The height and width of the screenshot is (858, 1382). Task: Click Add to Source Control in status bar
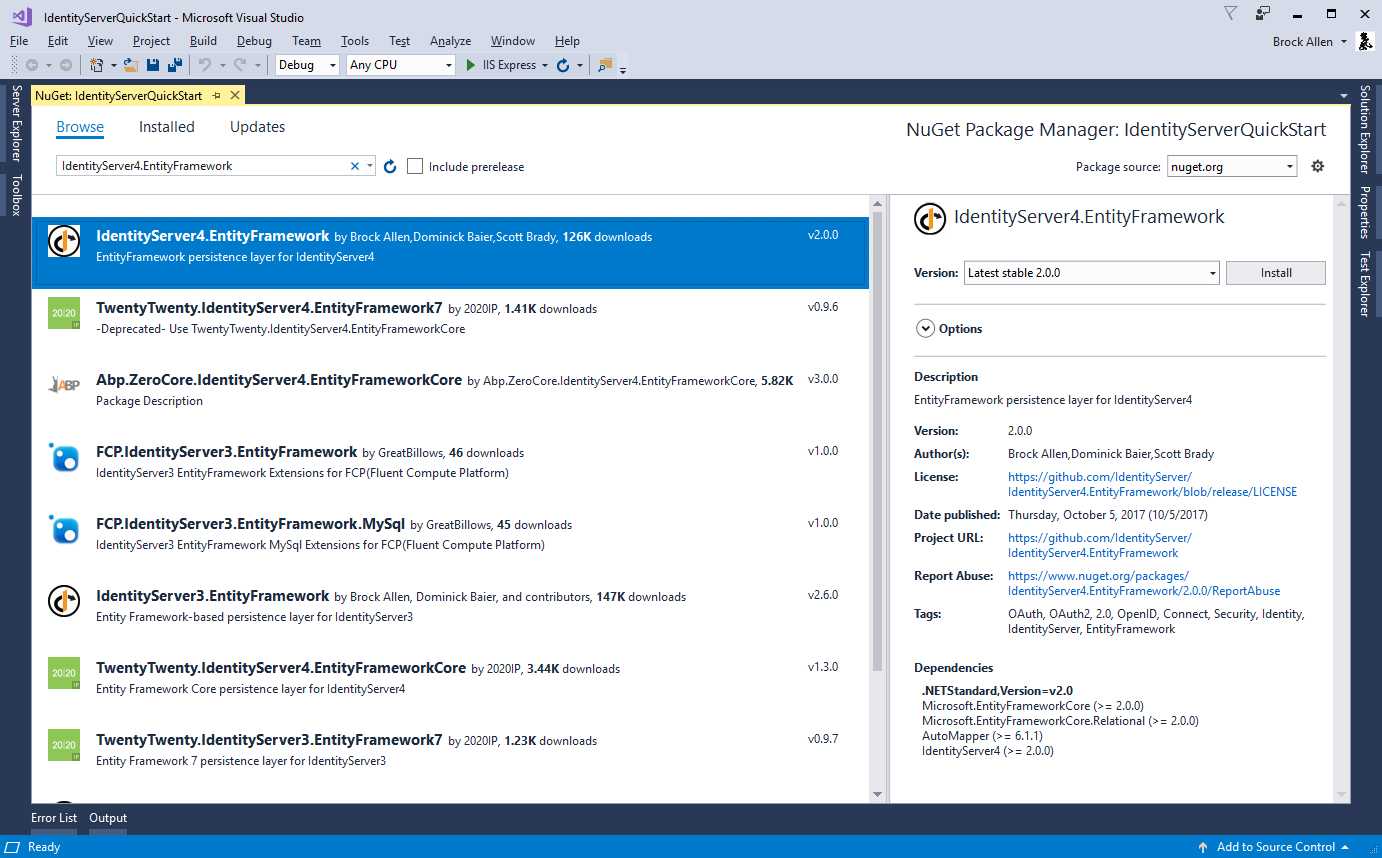[1276, 847]
